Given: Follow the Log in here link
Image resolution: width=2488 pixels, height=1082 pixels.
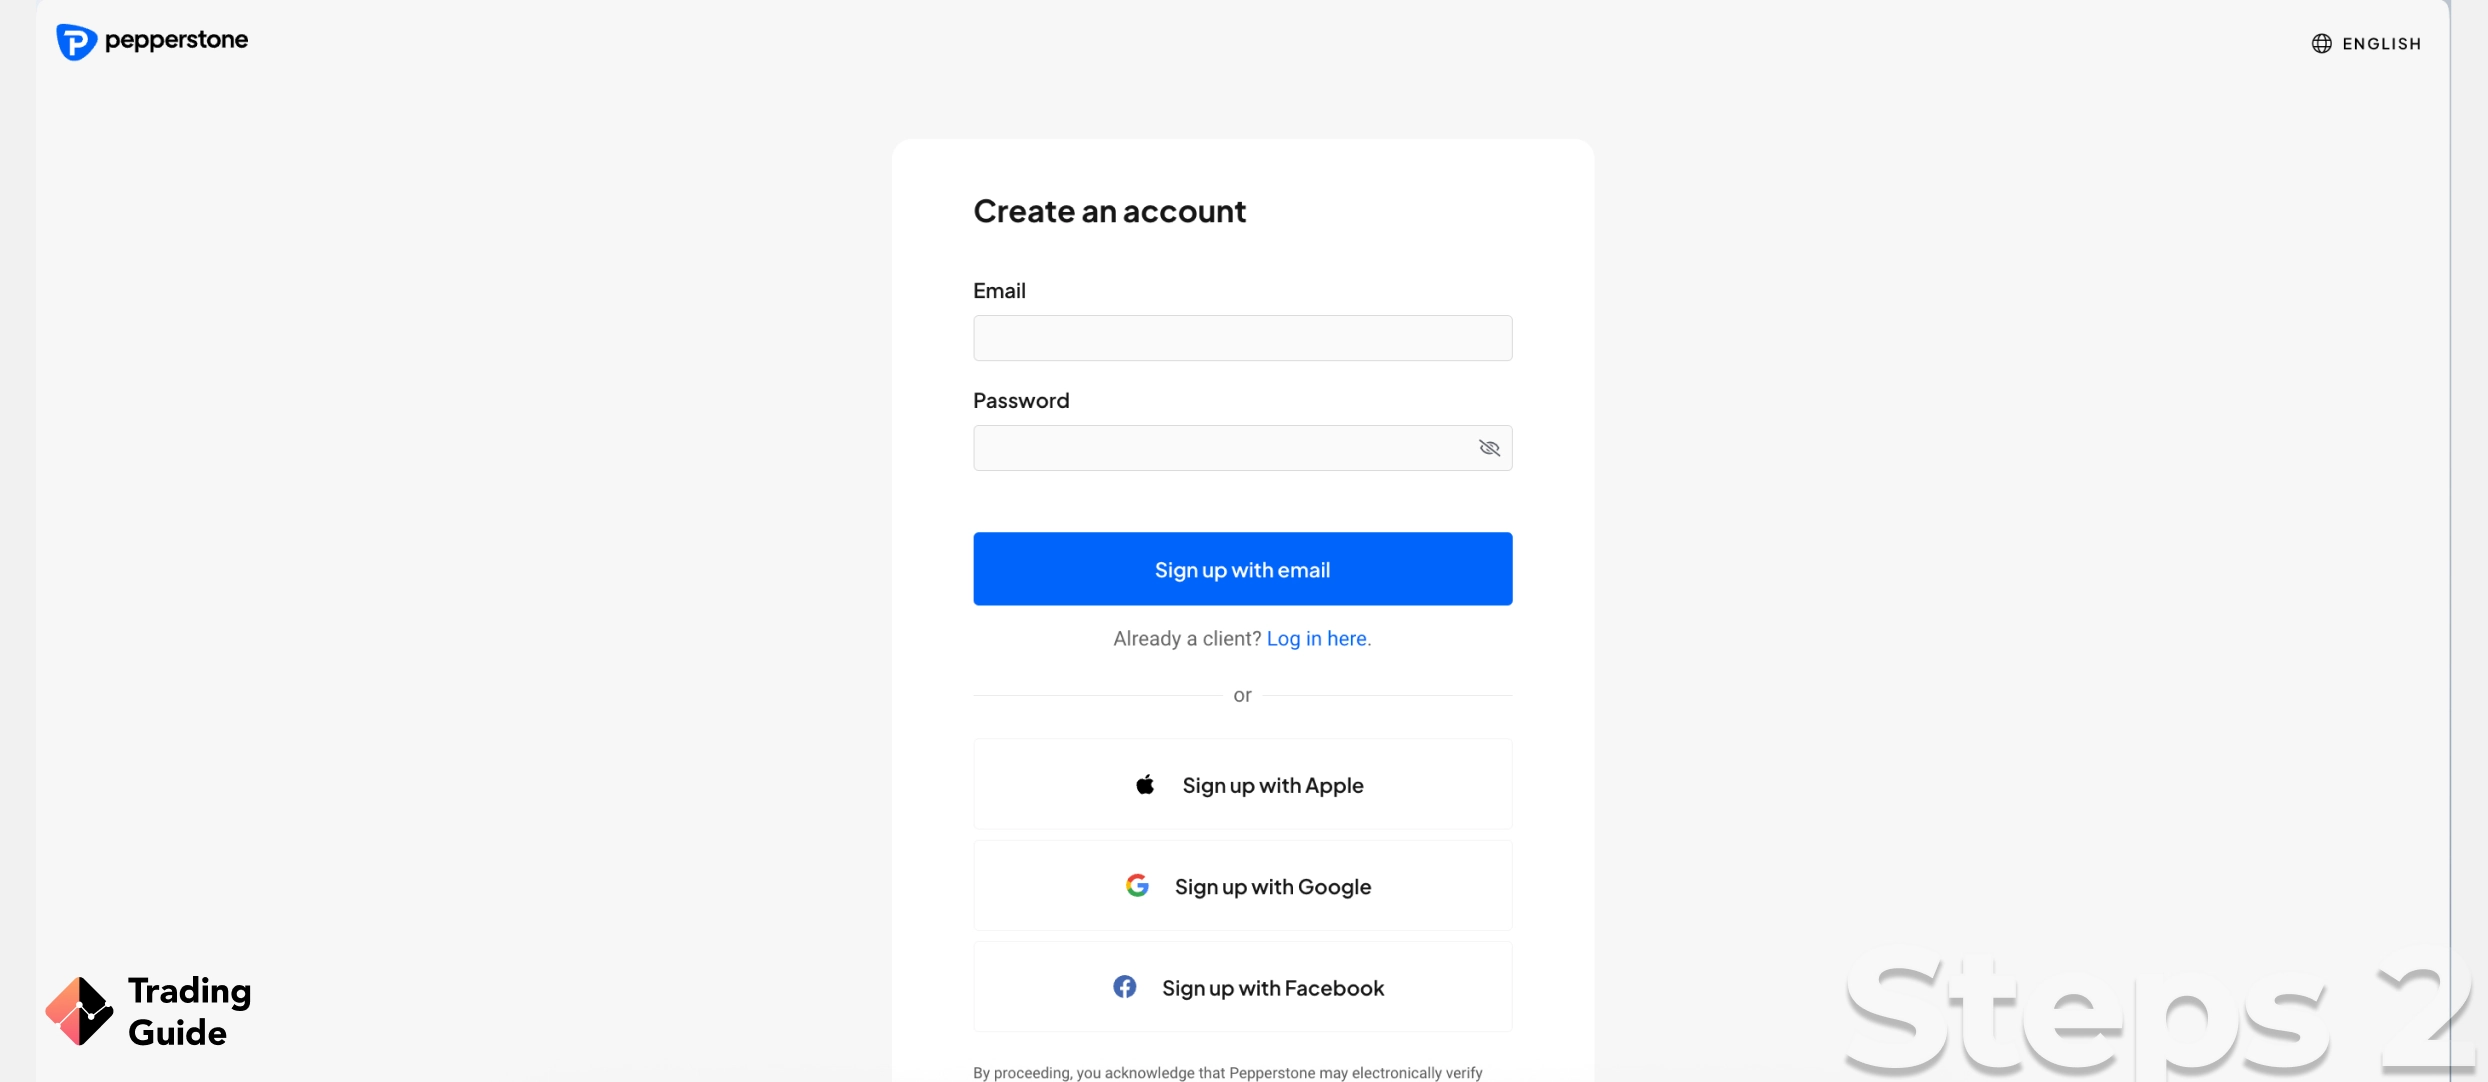Looking at the screenshot, I should tap(1317, 639).
